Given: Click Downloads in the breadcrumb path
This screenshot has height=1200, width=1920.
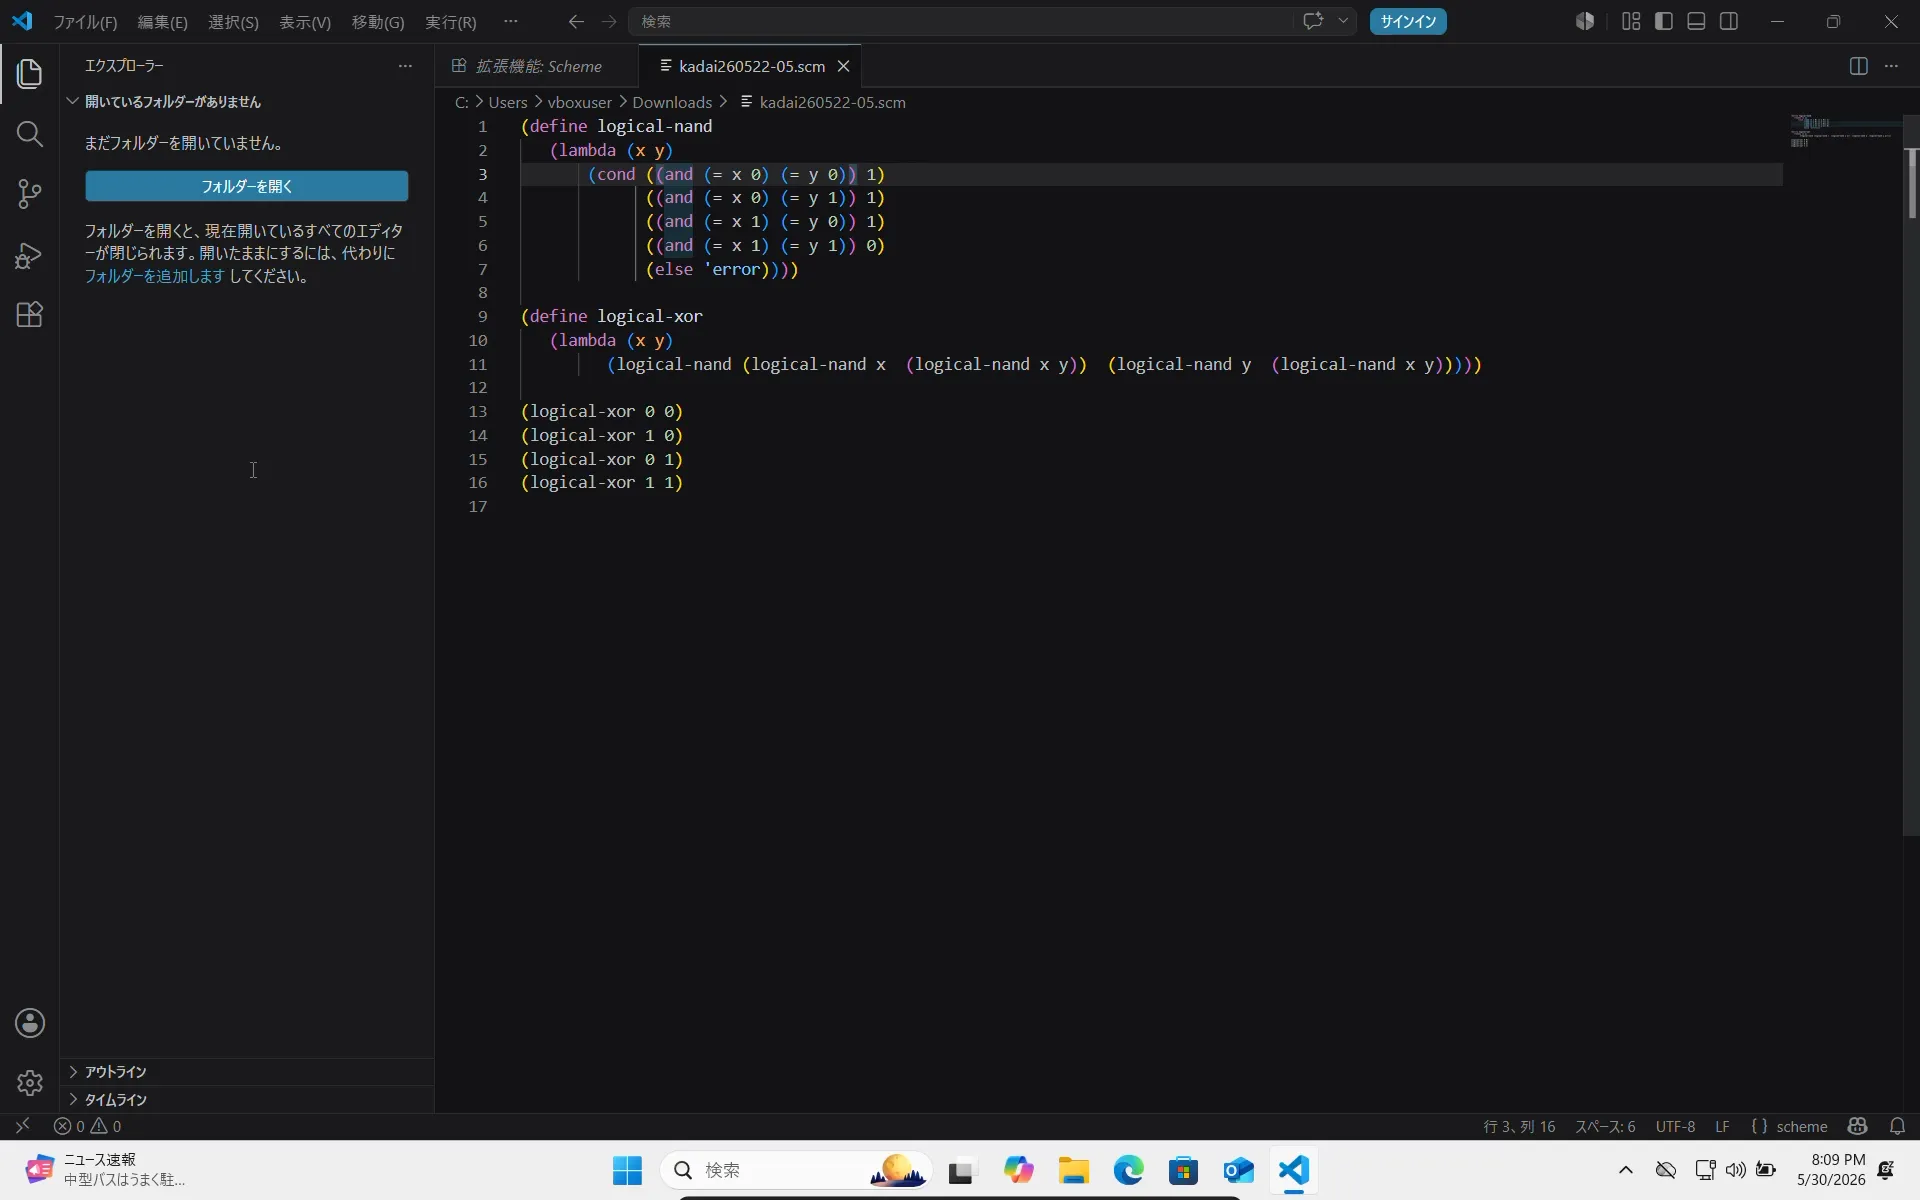Looking at the screenshot, I should (x=672, y=102).
